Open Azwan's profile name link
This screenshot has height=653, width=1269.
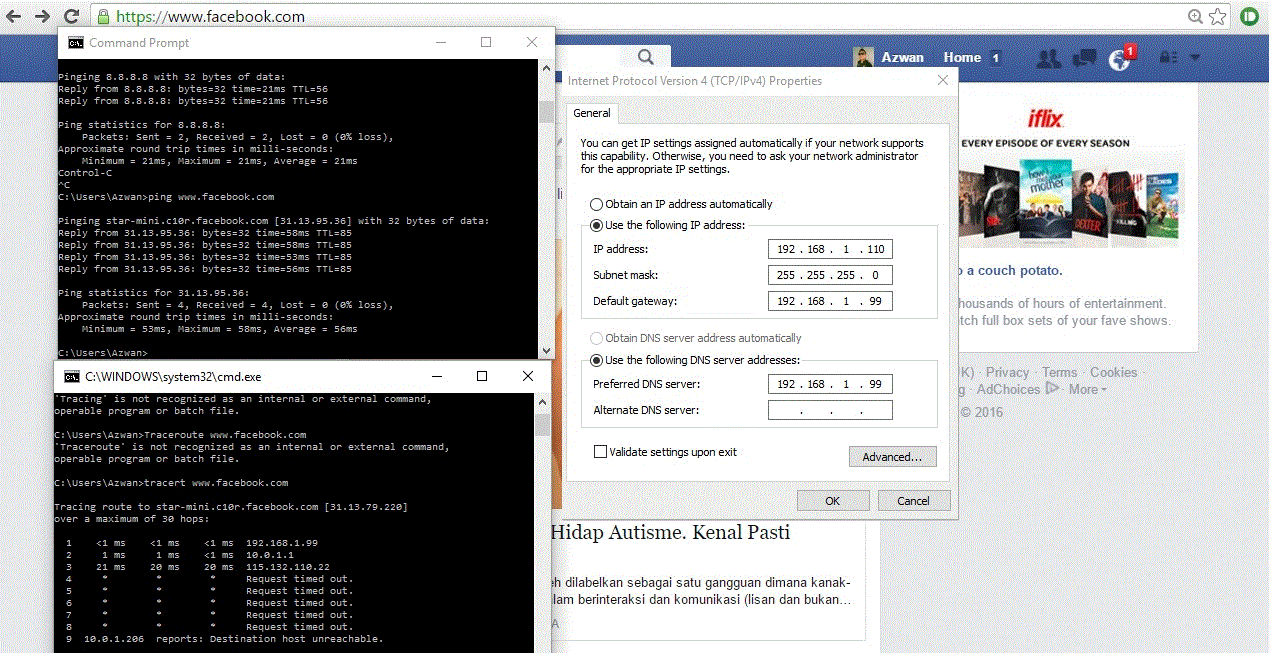(x=902, y=58)
